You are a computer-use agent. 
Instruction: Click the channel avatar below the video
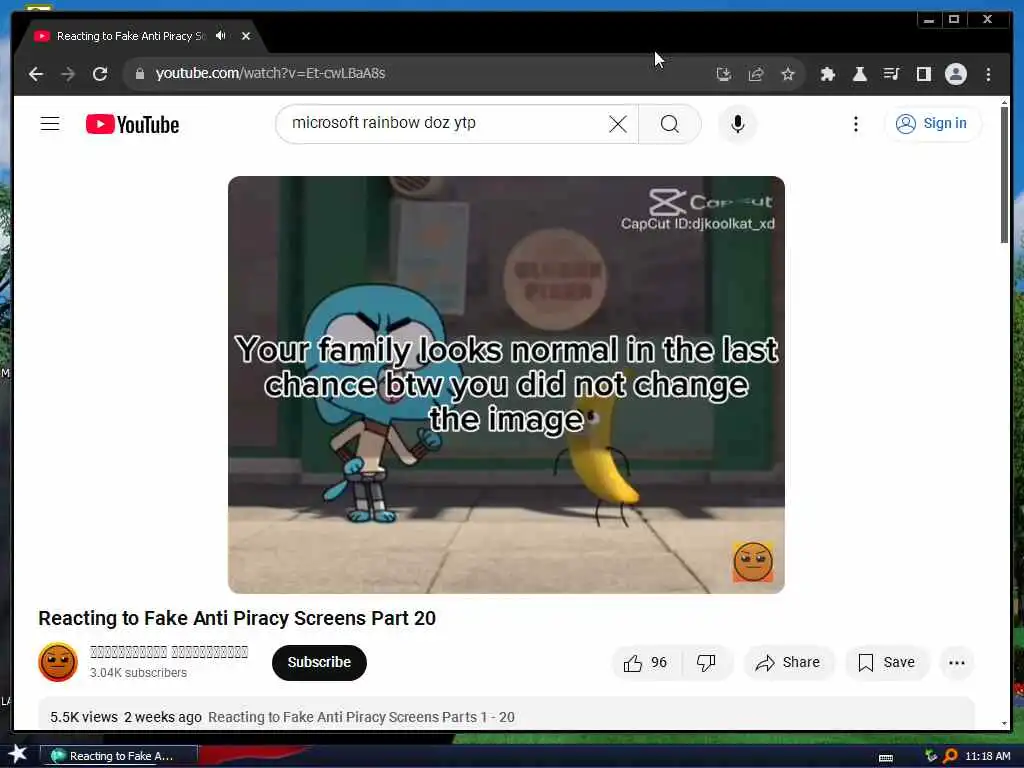(x=58, y=662)
